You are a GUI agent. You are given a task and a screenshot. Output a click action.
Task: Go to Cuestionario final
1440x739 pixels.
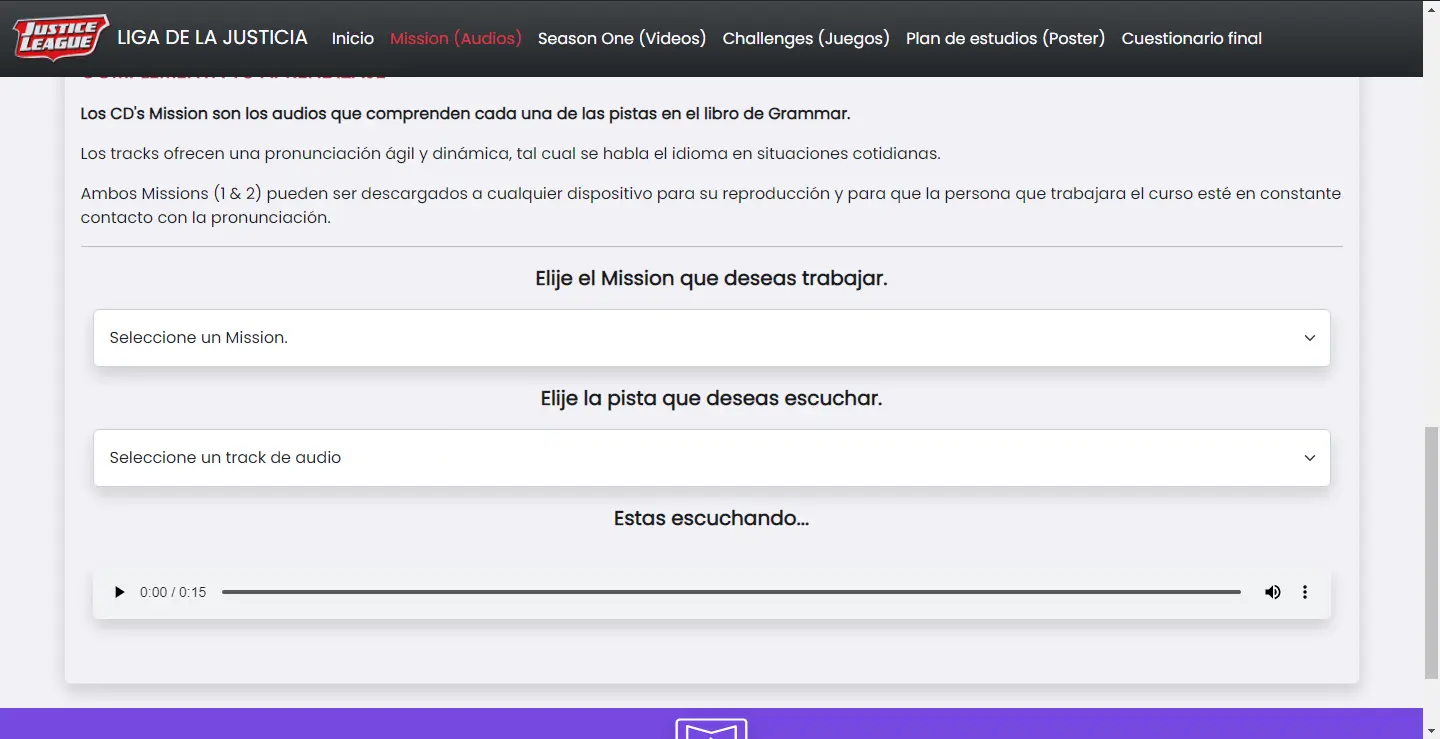click(1191, 38)
